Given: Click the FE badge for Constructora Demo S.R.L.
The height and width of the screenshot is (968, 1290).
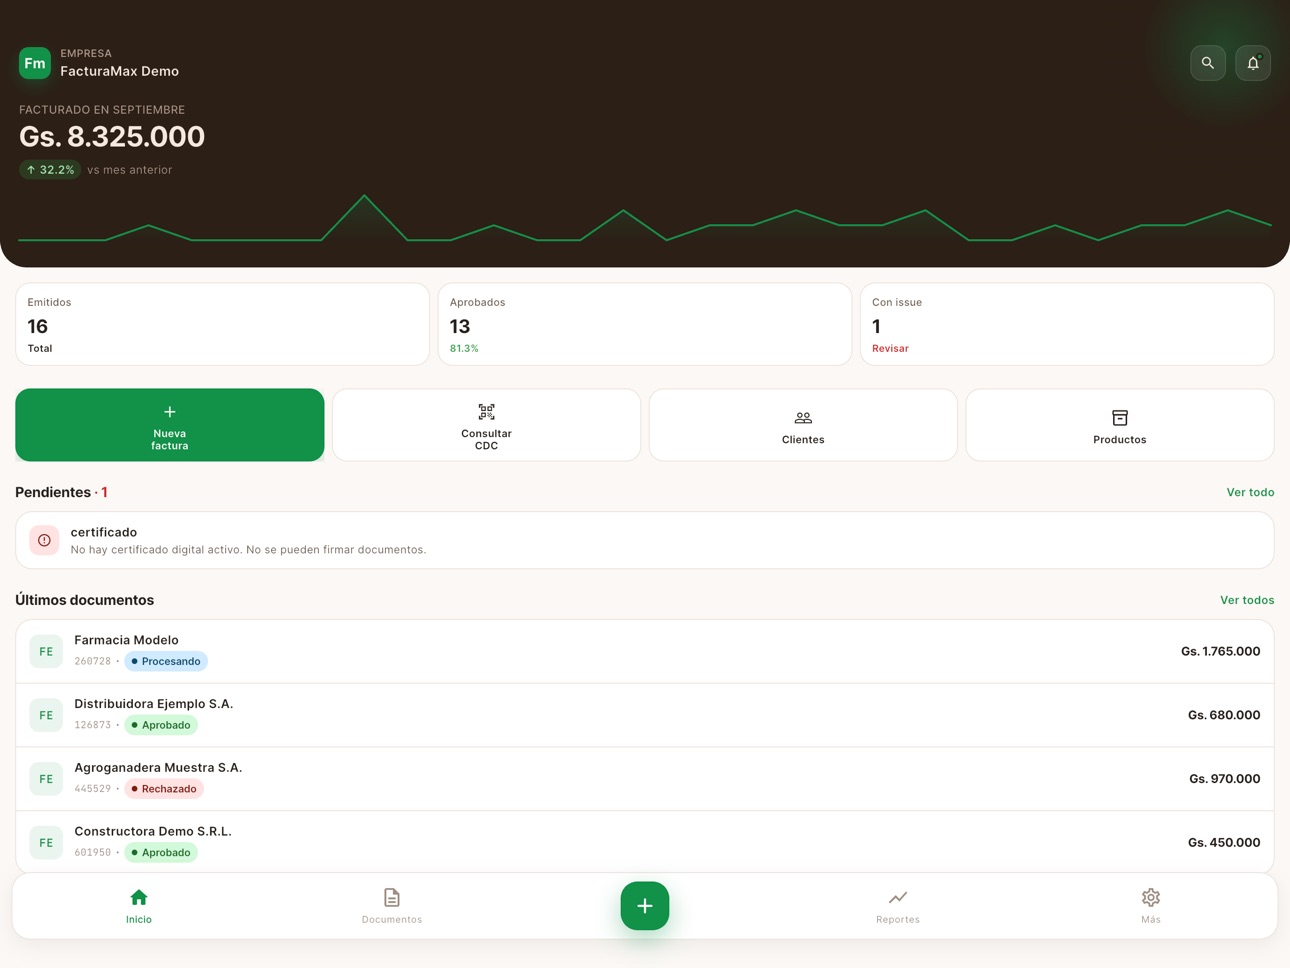Looking at the screenshot, I should point(46,843).
